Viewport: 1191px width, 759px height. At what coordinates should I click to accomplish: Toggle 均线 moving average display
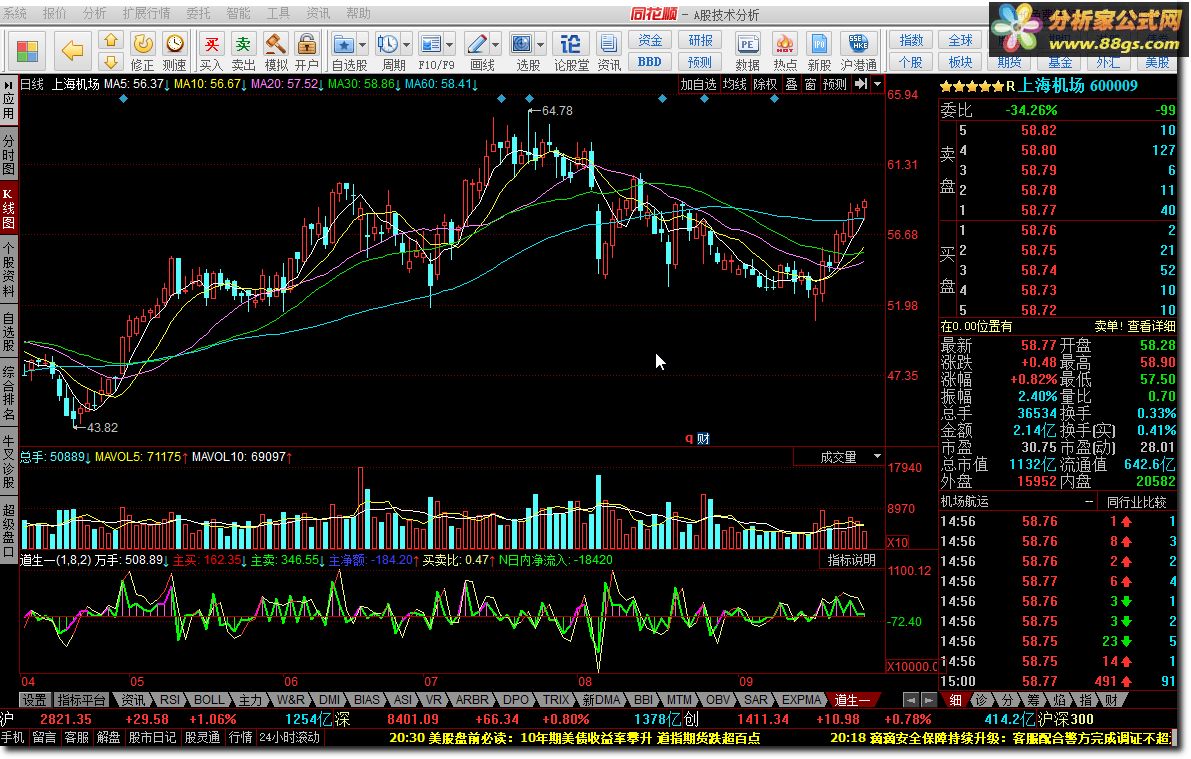(735, 84)
